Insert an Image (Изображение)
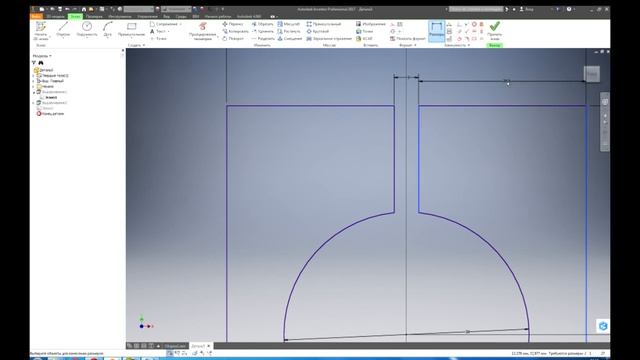 coord(370,24)
